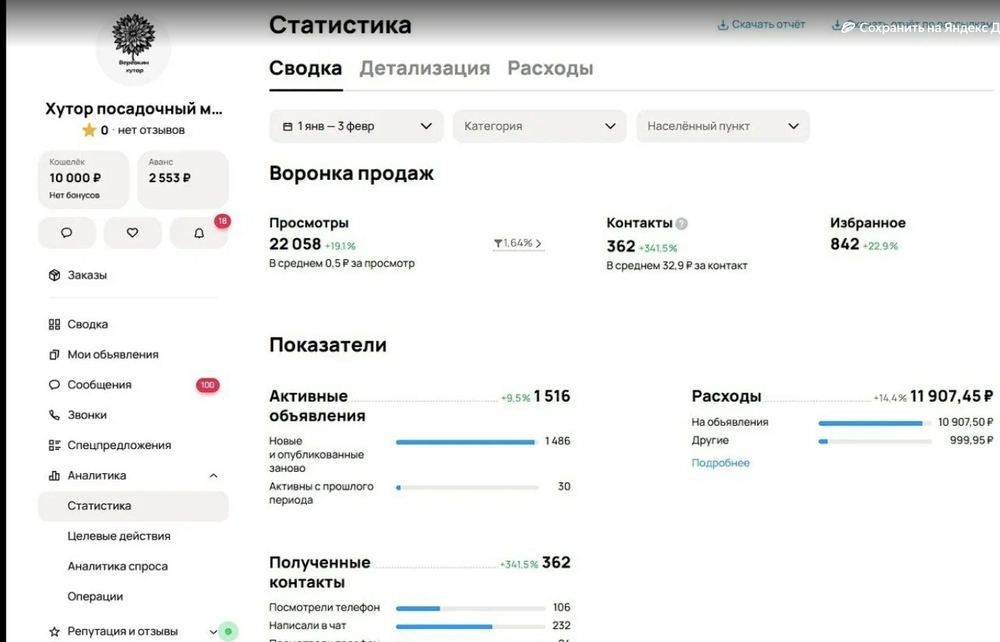Click the Новые и опубликованные заново progress bar
The image size is (1000, 642).
click(x=467, y=442)
